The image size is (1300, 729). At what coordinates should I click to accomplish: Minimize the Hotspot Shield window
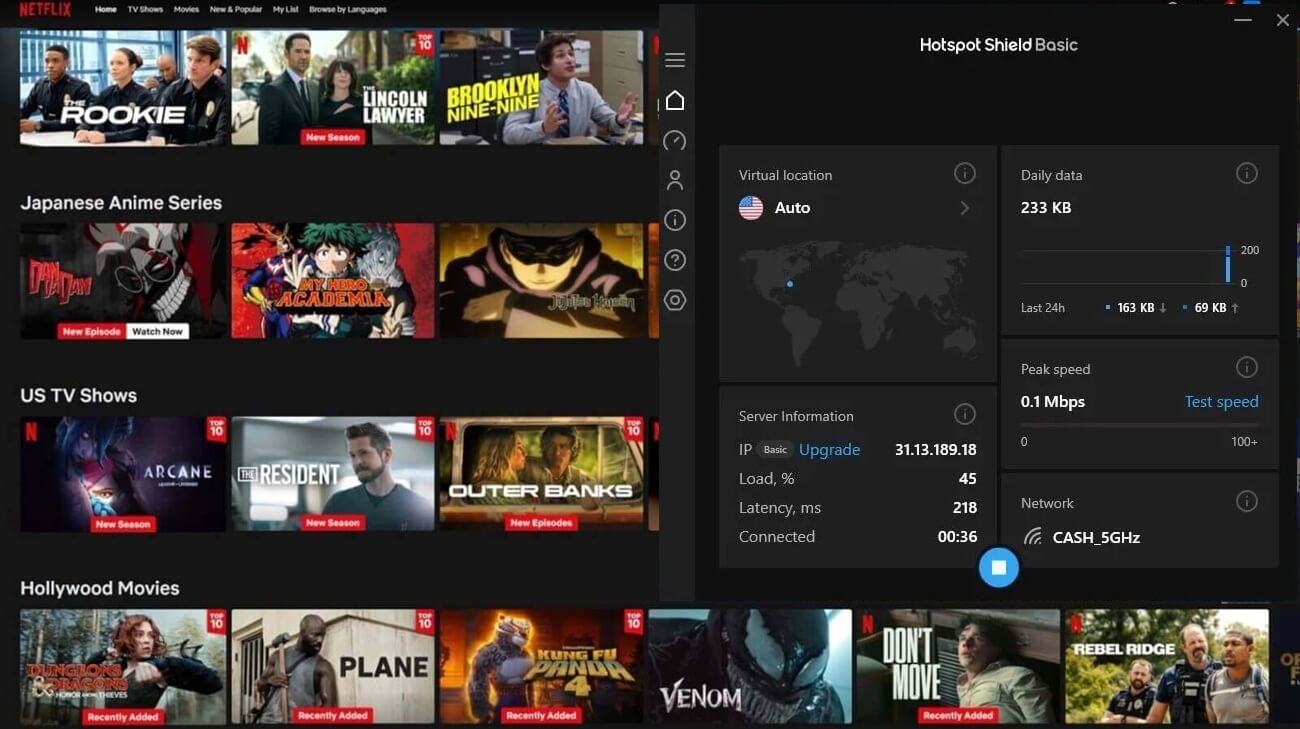(1243, 20)
